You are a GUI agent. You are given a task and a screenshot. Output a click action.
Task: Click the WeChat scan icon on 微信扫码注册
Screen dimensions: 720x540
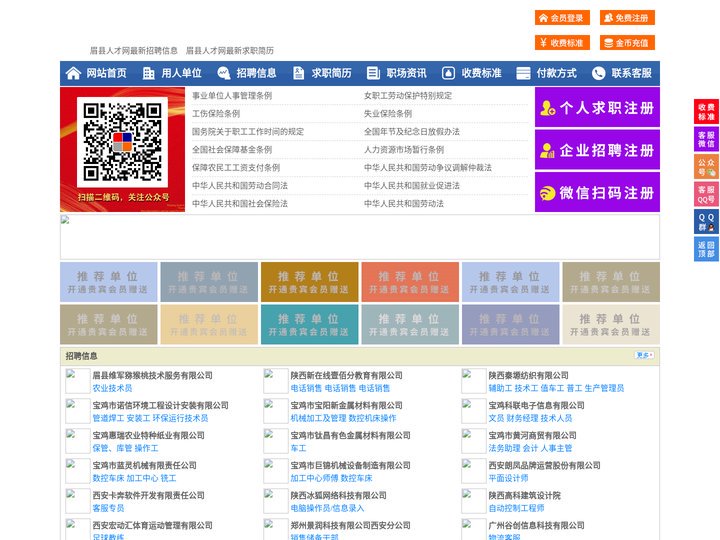point(547,193)
